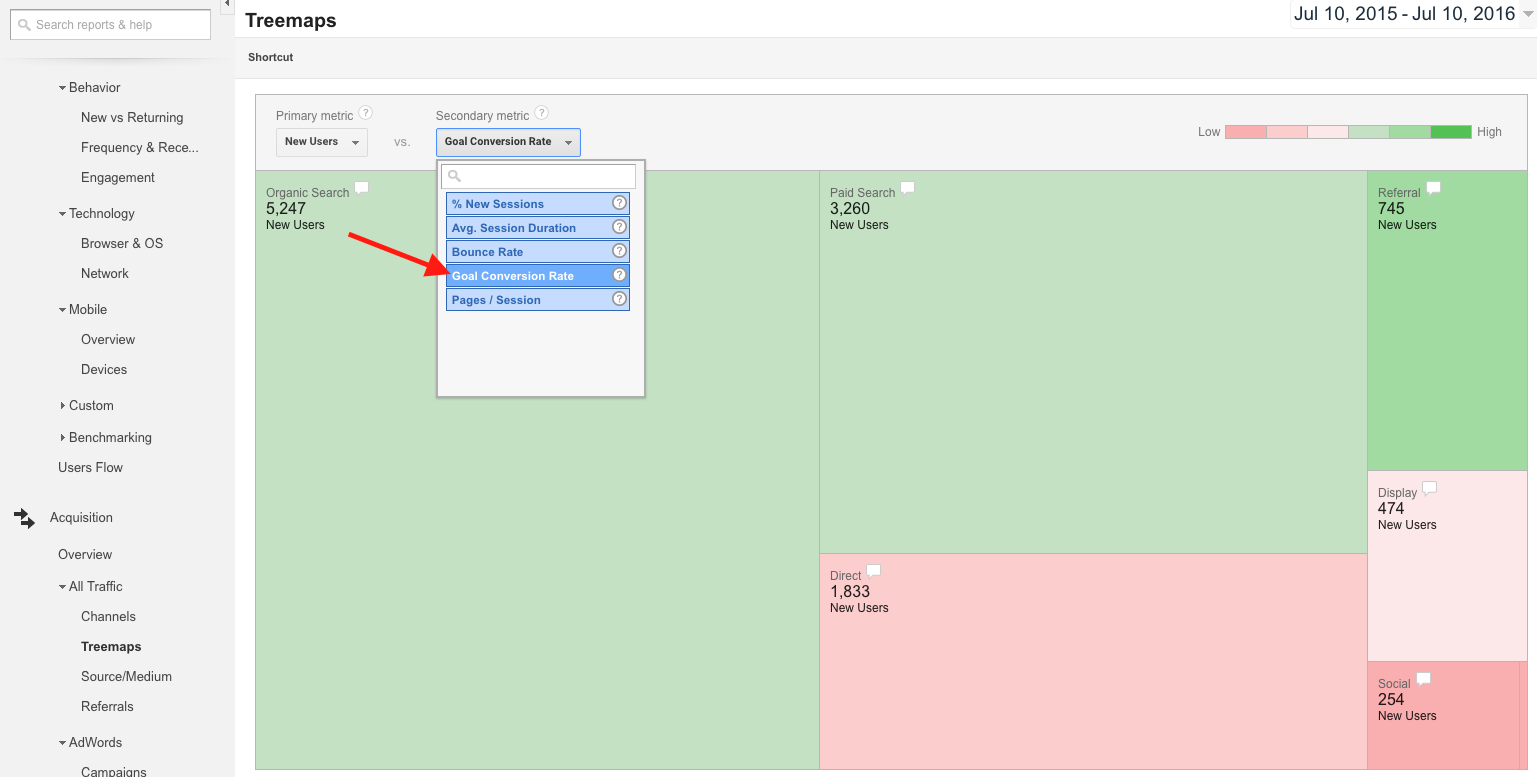Open the New Users primary metric dropdown
Image resolution: width=1537 pixels, height=777 pixels.
click(321, 142)
